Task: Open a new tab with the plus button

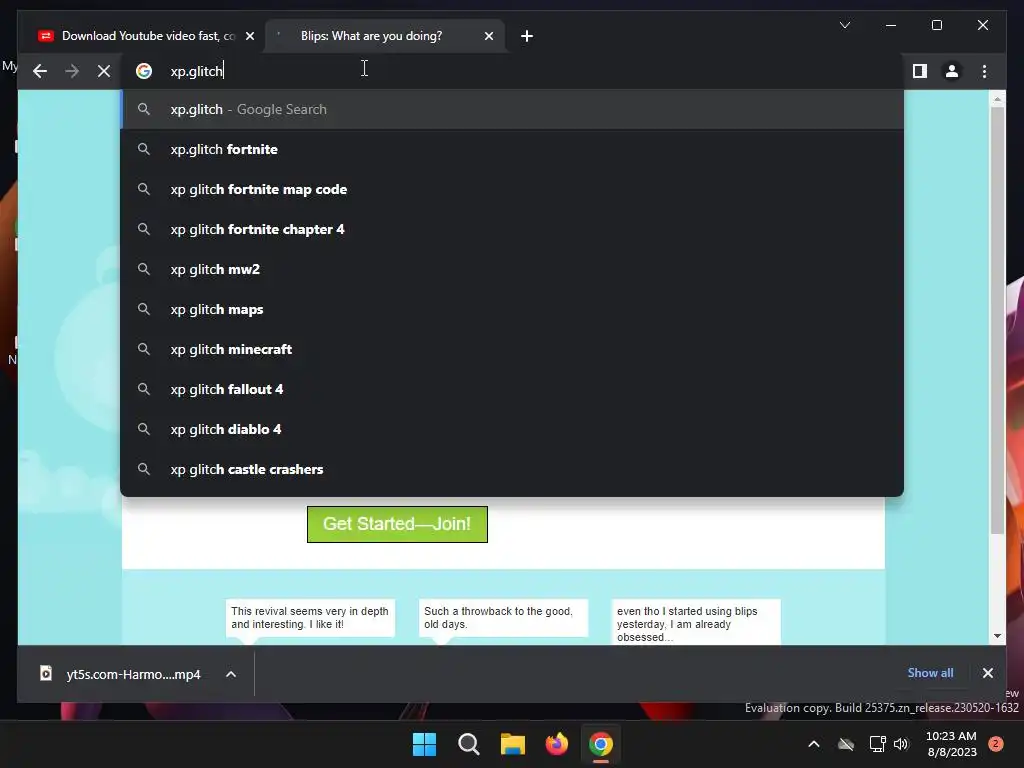Action: [526, 36]
